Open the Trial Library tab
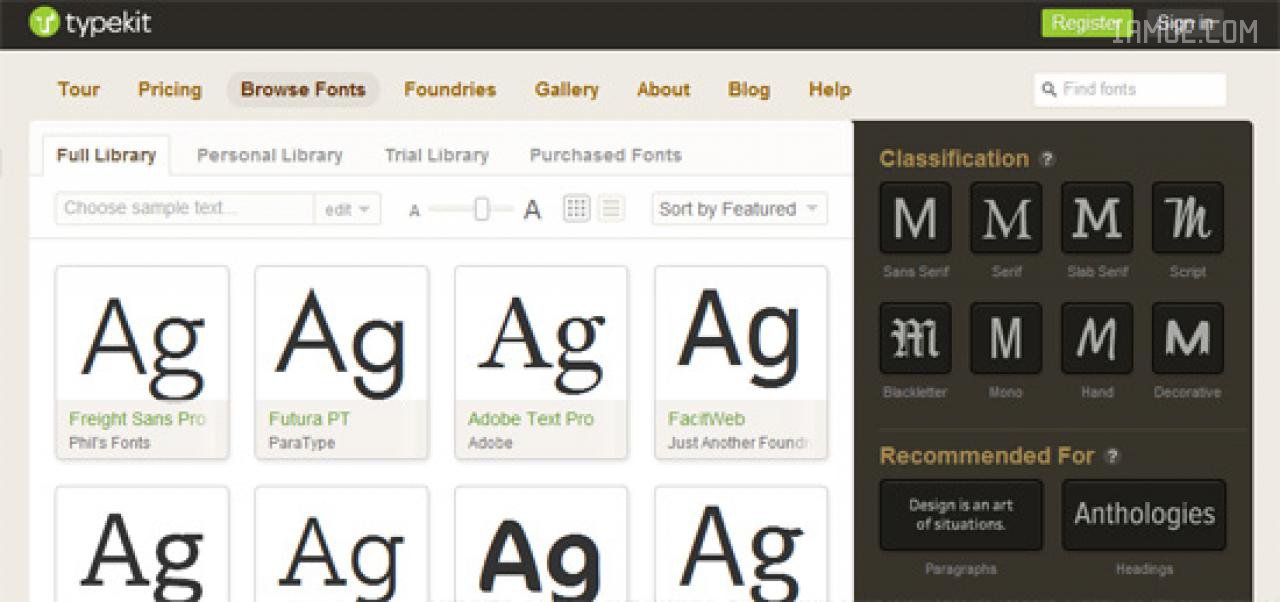 click(x=437, y=156)
